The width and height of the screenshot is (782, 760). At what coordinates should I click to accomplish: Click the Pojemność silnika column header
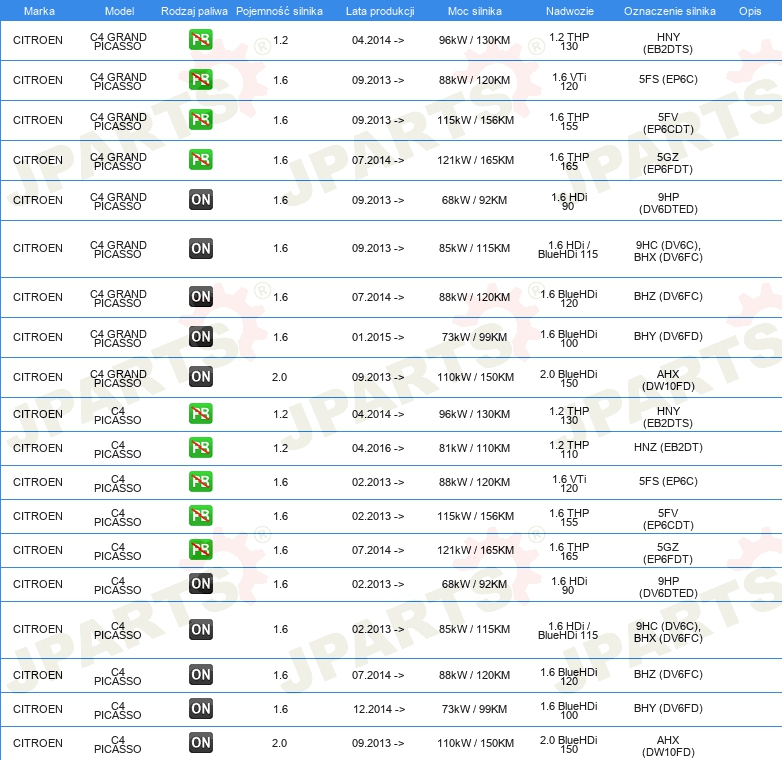(279, 11)
